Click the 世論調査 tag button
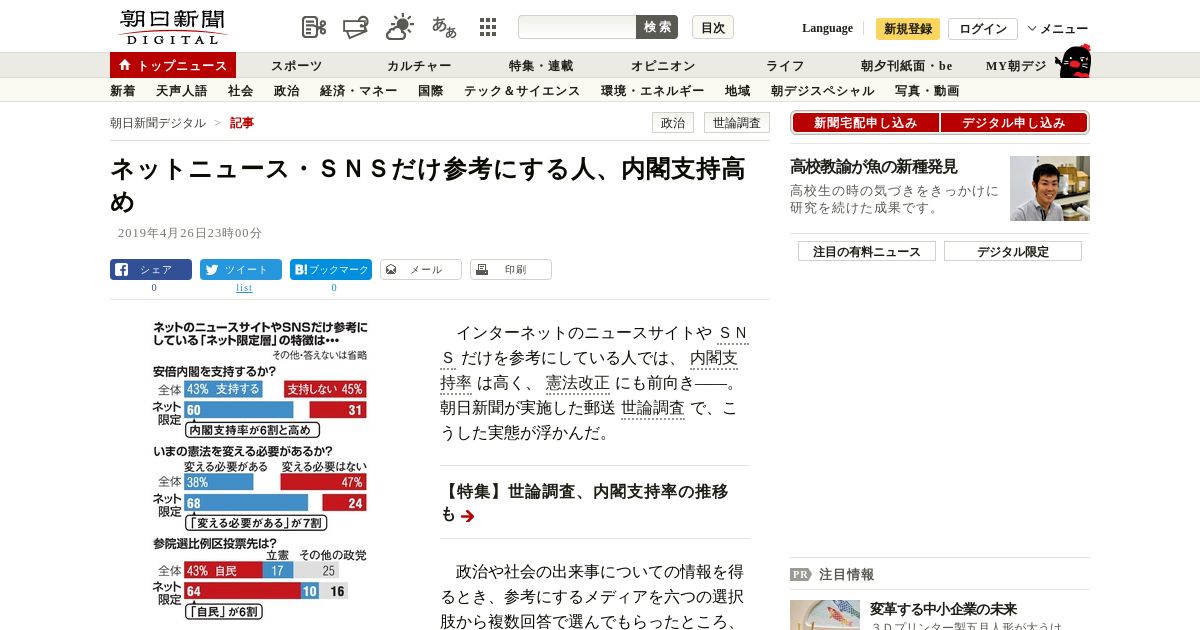 (737, 123)
